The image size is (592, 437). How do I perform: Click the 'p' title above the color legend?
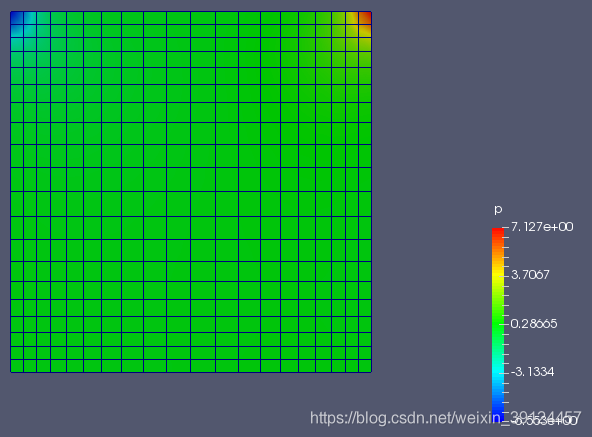tap(498, 210)
